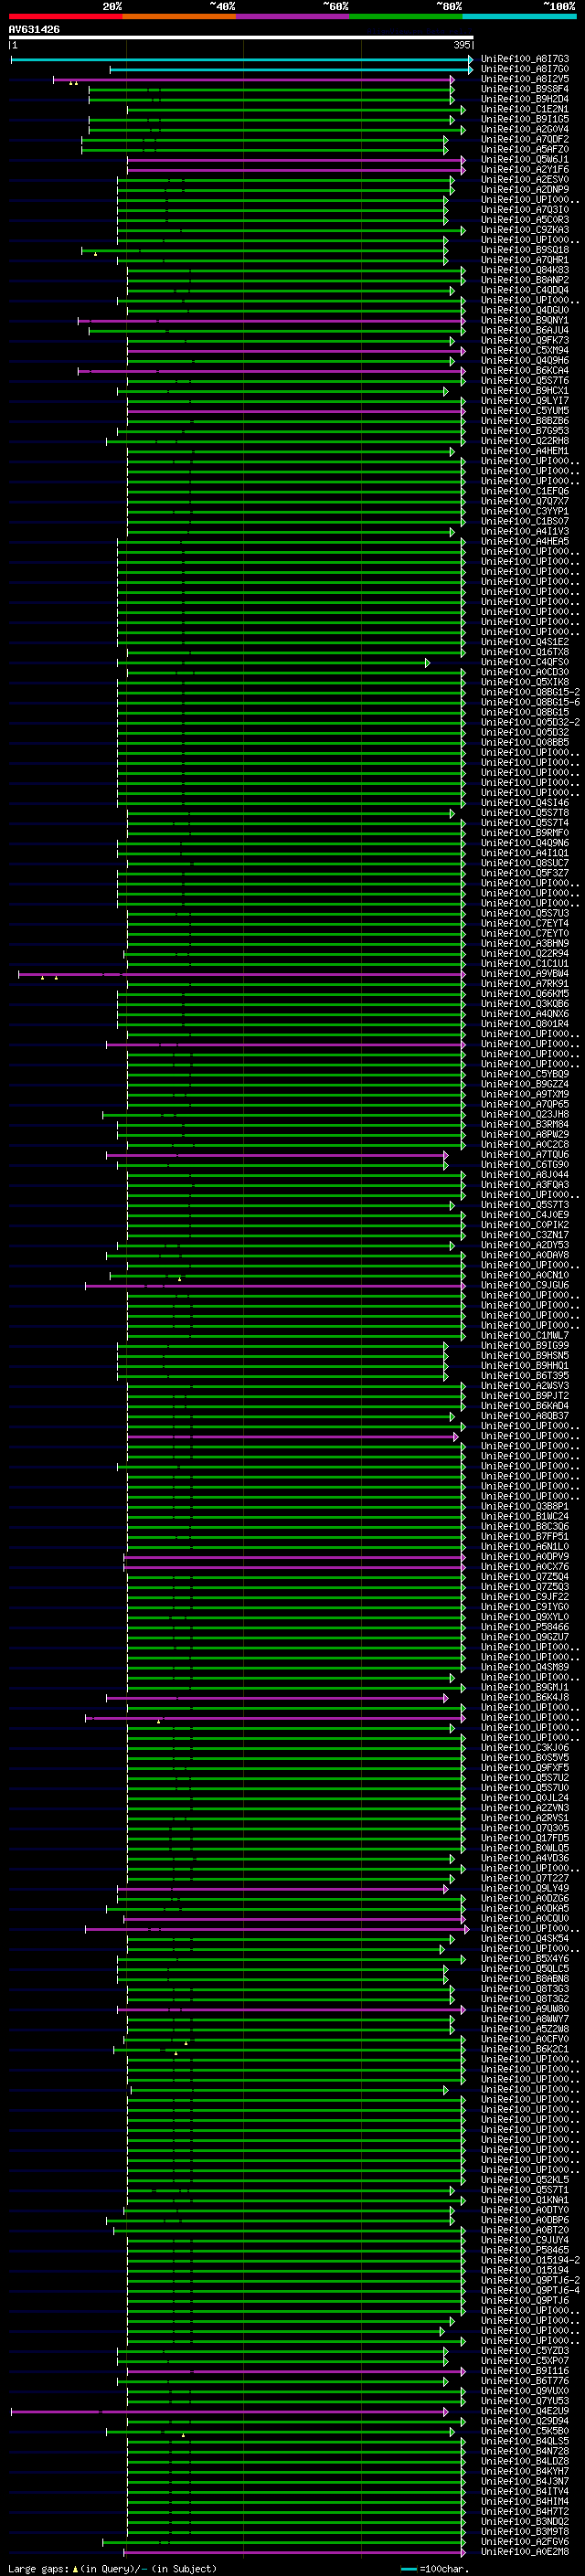Click hit label UniRef100_Q4SI46
The image size is (585, 2576).
point(524,802)
